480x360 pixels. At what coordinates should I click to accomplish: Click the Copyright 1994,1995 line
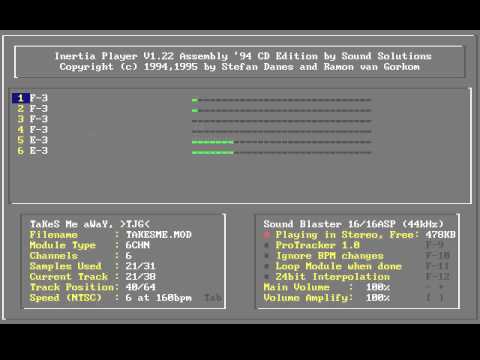[x=240, y=67]
